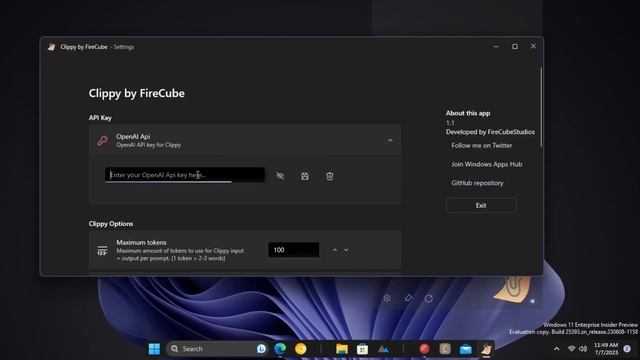Open the beige C app in taskbar

click(x=445, y=349)
